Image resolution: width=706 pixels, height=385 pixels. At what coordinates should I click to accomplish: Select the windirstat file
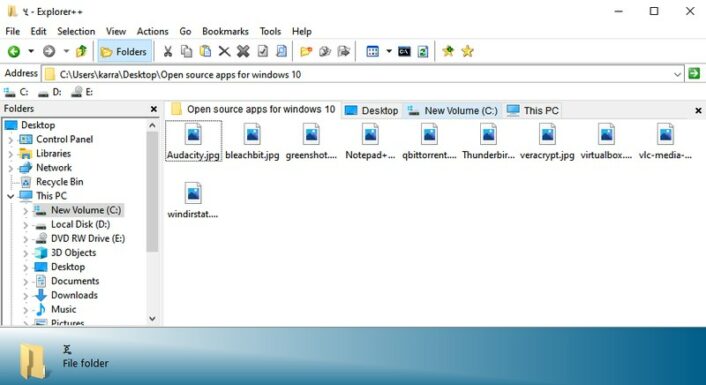pos(193,200)
